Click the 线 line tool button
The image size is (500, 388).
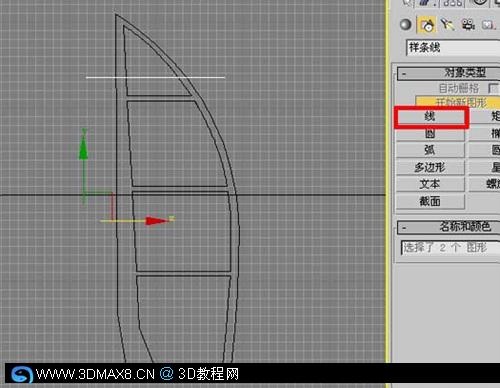(430, 117)
